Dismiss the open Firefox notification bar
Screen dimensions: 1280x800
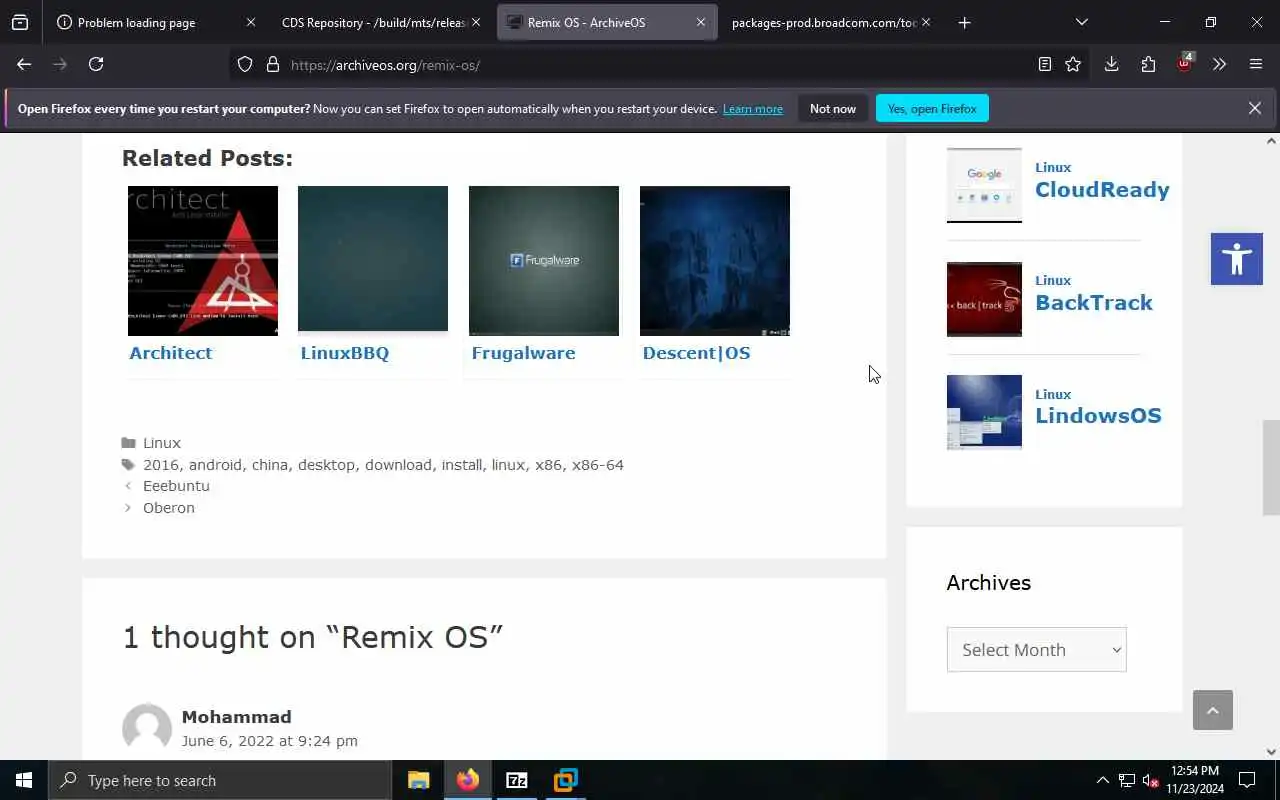pos(1255,108)
